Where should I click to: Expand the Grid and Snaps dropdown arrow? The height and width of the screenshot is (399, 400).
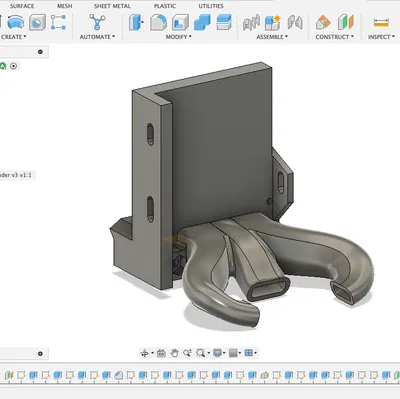(240, 353)
